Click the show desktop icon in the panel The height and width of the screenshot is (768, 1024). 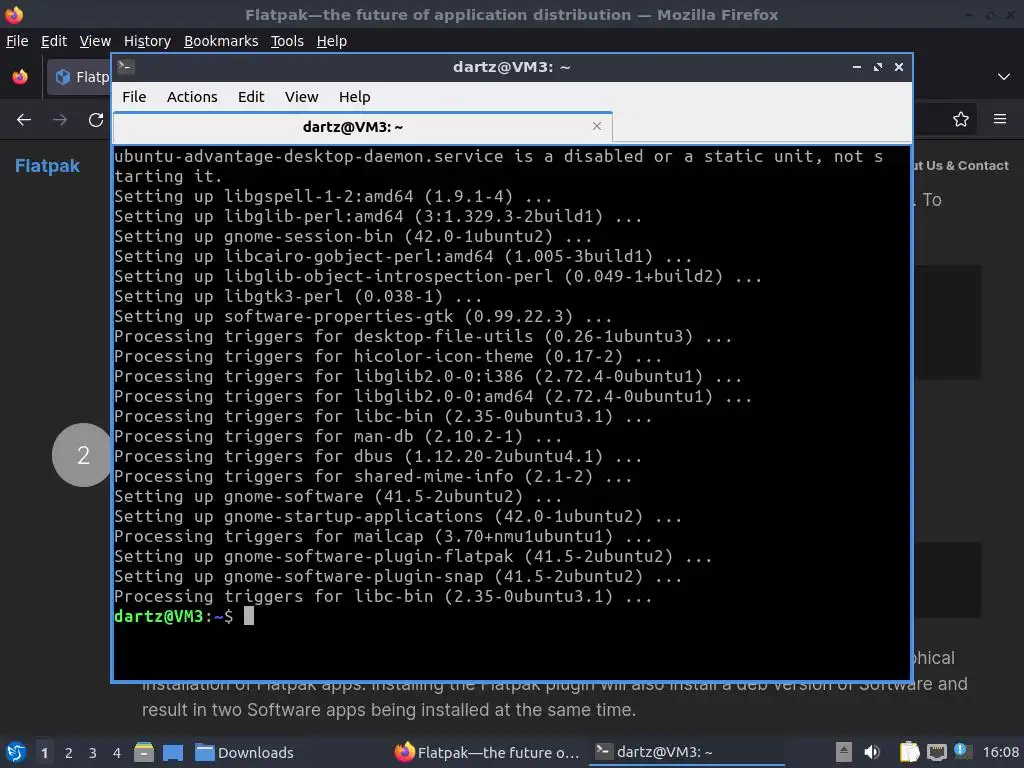173,752
